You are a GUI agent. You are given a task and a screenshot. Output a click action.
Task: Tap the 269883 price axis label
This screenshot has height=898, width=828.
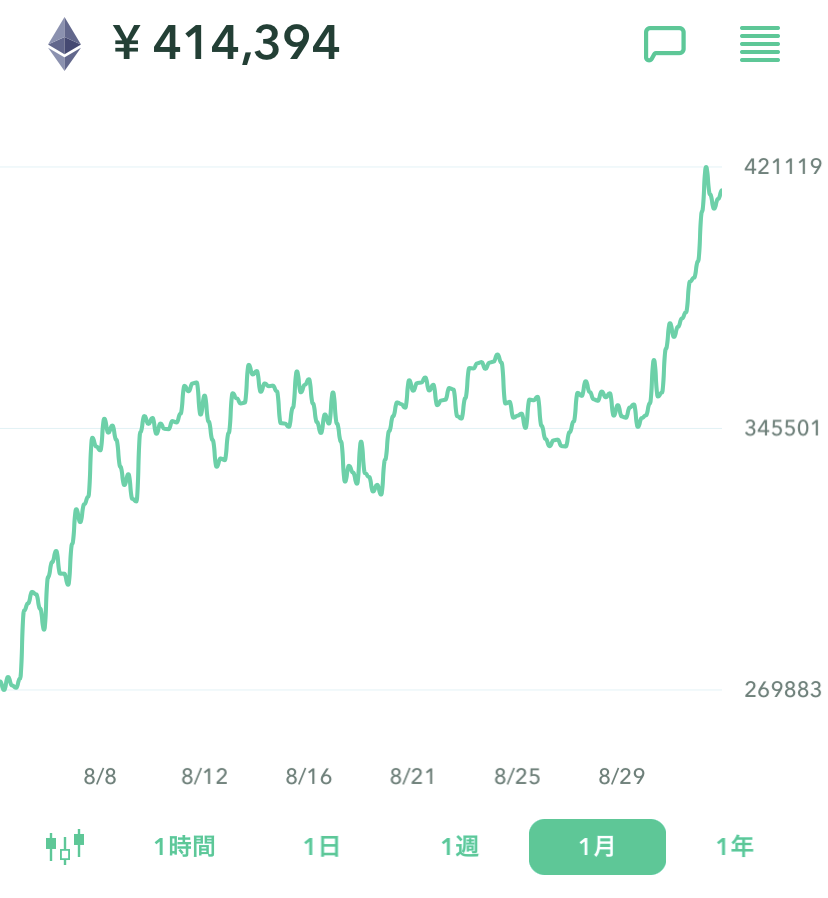783,689
